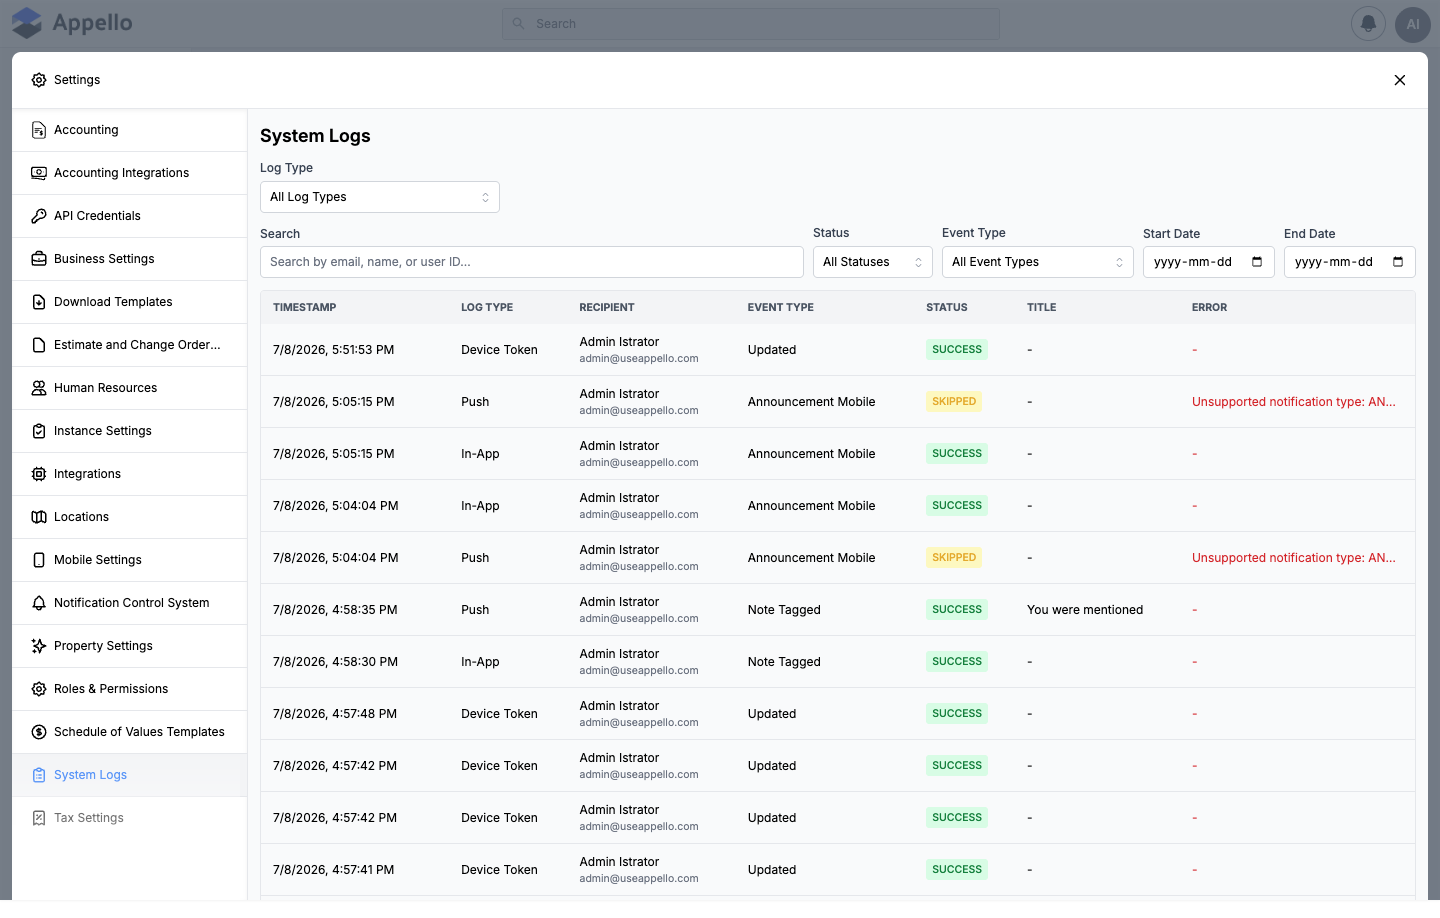
Task: Click the Accounting sidebar icon
Action: [39, 130]
